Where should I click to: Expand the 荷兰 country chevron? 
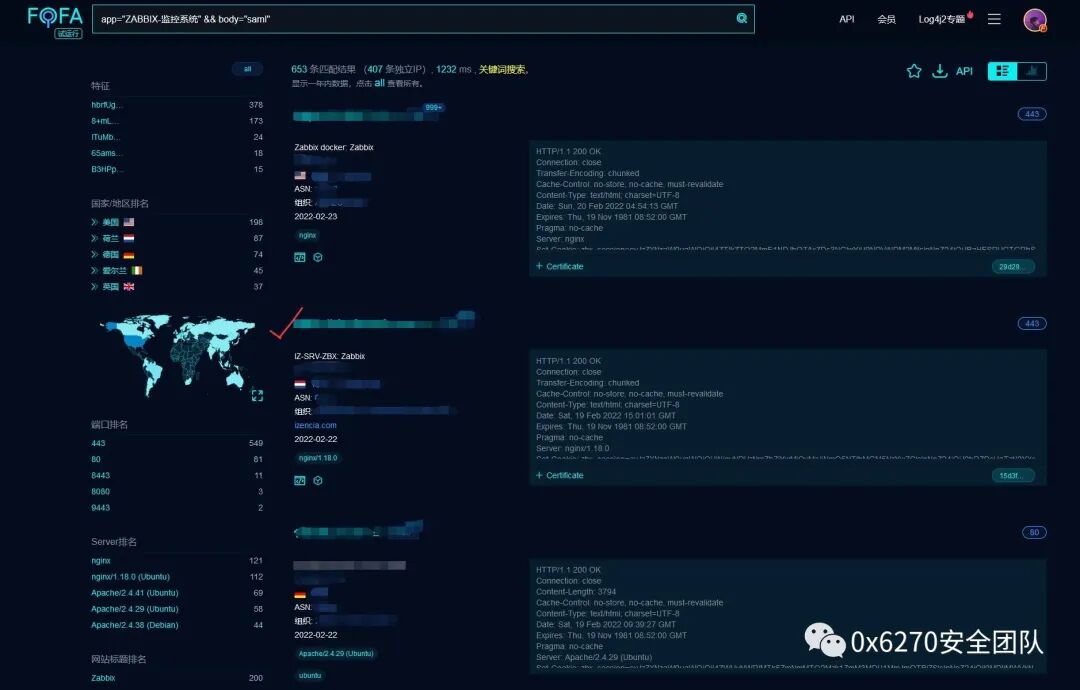pos(94,238)
